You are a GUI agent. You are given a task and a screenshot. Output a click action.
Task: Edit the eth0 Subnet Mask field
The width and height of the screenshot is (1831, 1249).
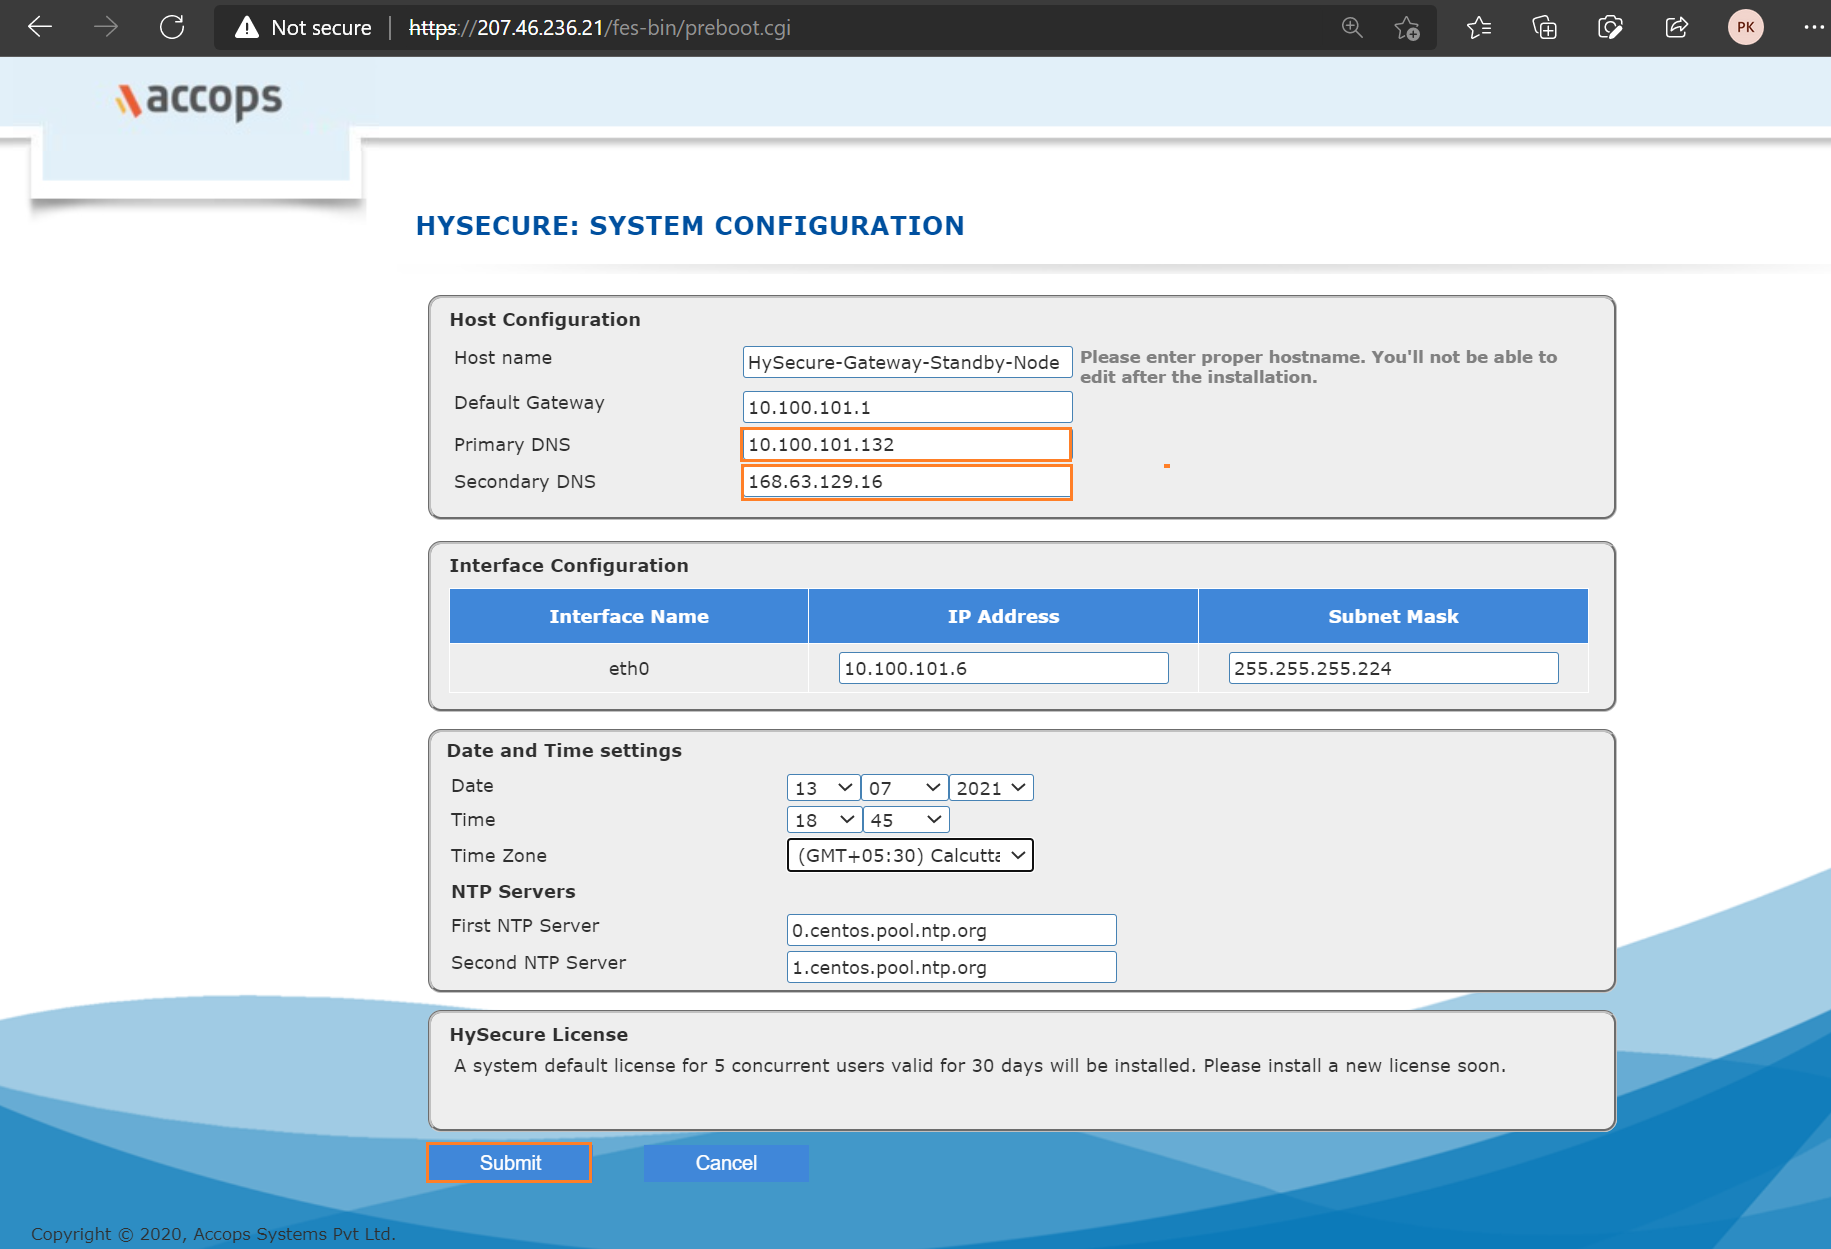point(1393,668)
